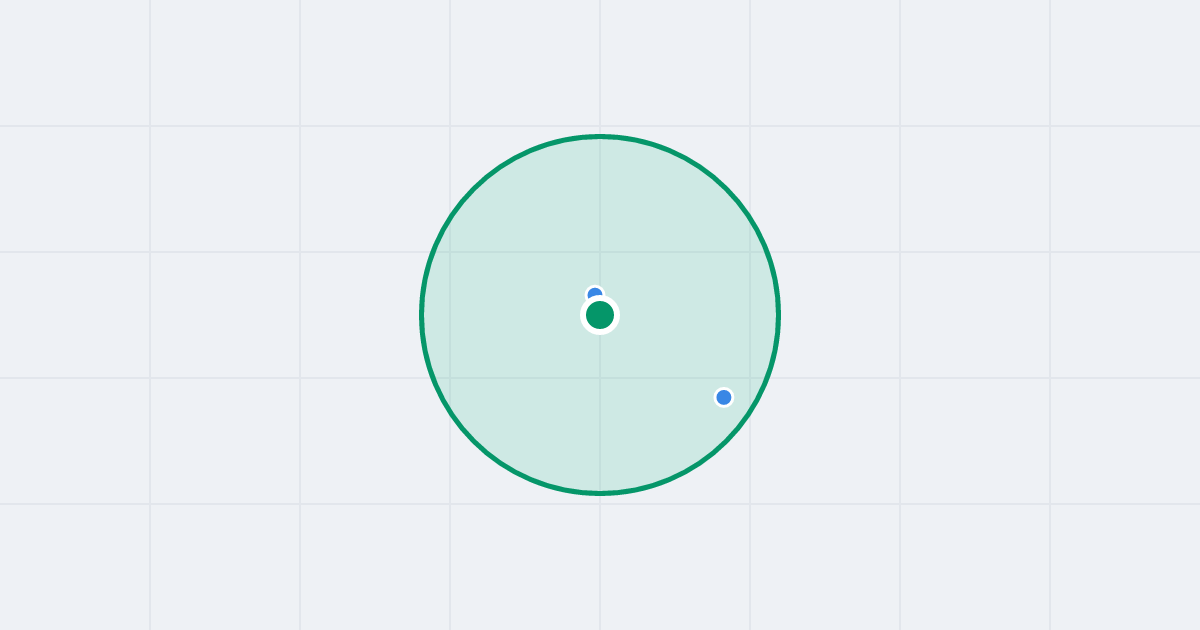This screenshot has width=1200, height=630.
Task: Click the vertical grid line above the circle
Action: tap(600, 65)
